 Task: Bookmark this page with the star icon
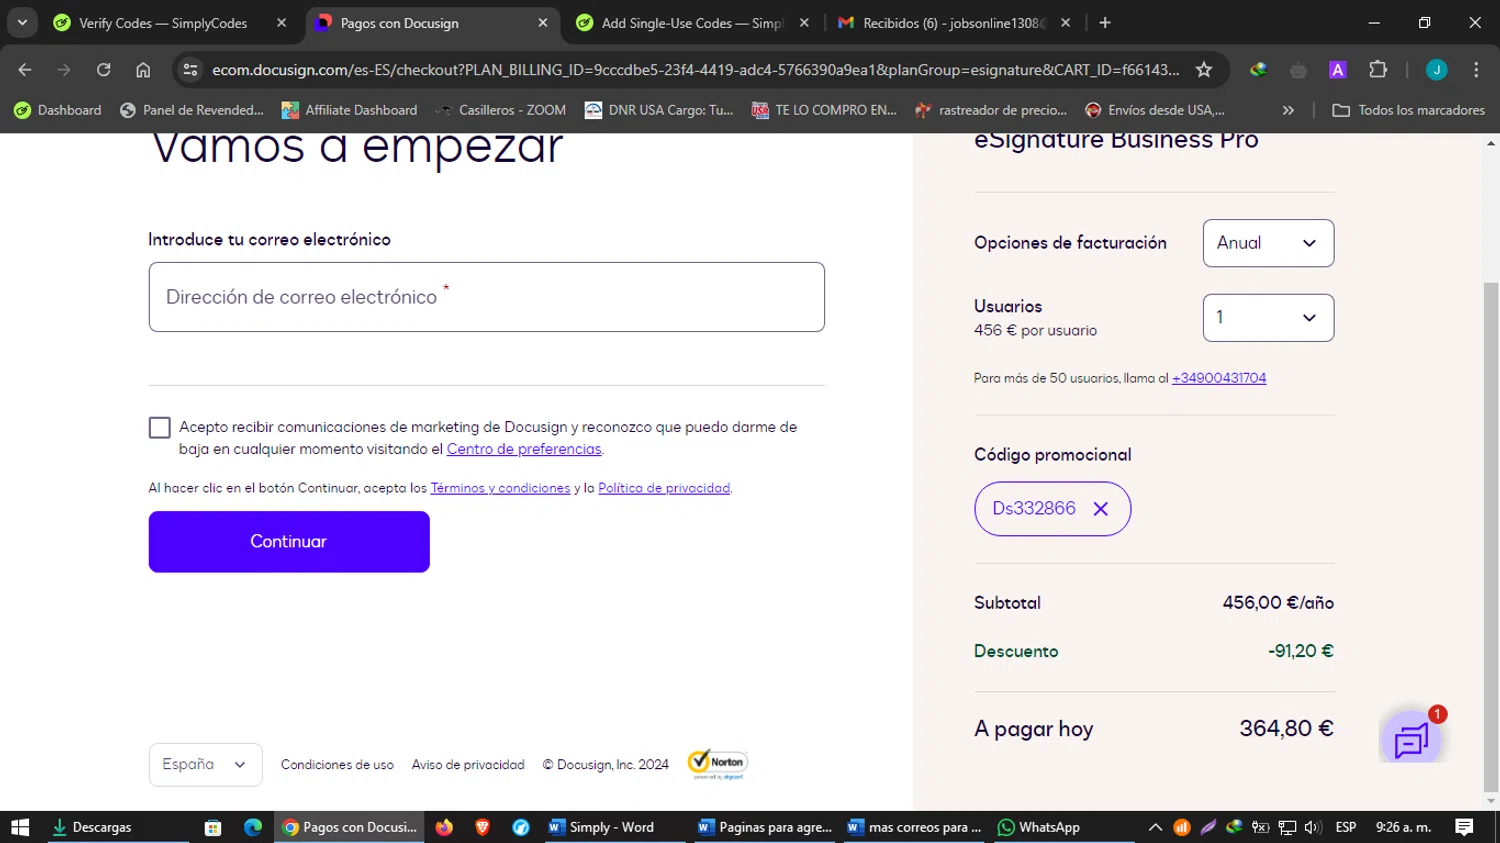click(1204, 69)
